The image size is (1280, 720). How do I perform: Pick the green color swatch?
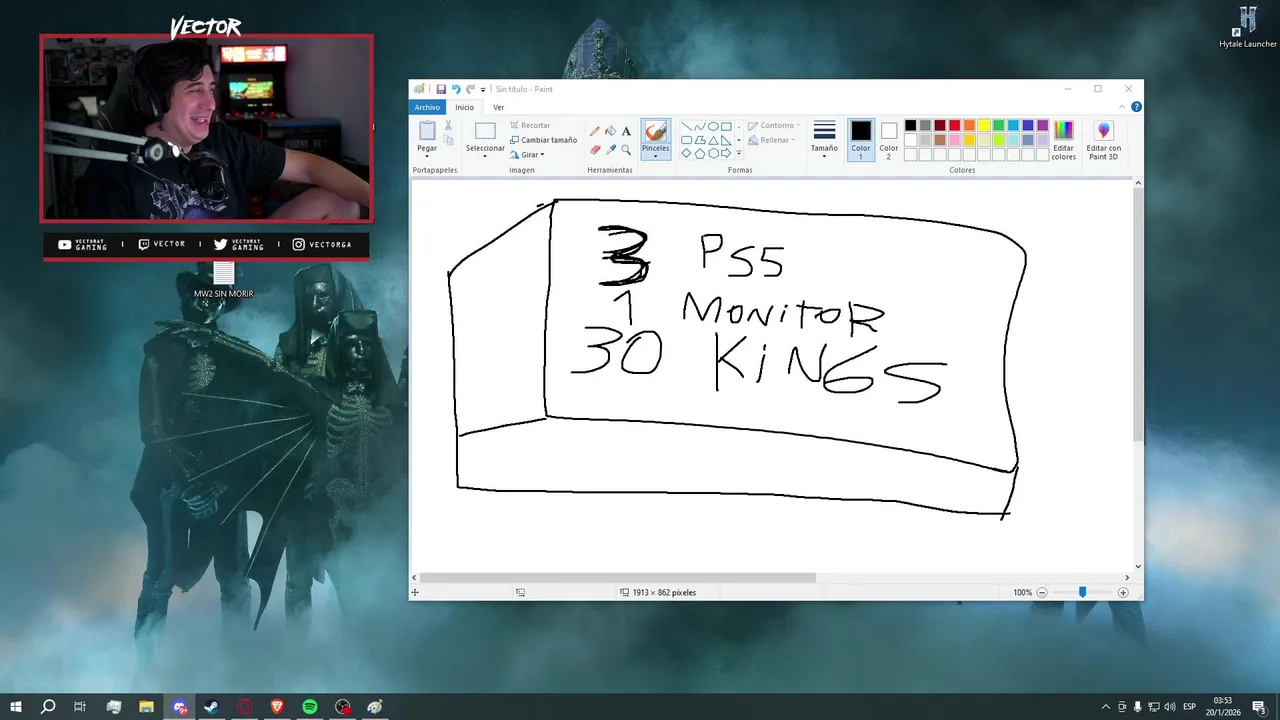pos(999,125)
